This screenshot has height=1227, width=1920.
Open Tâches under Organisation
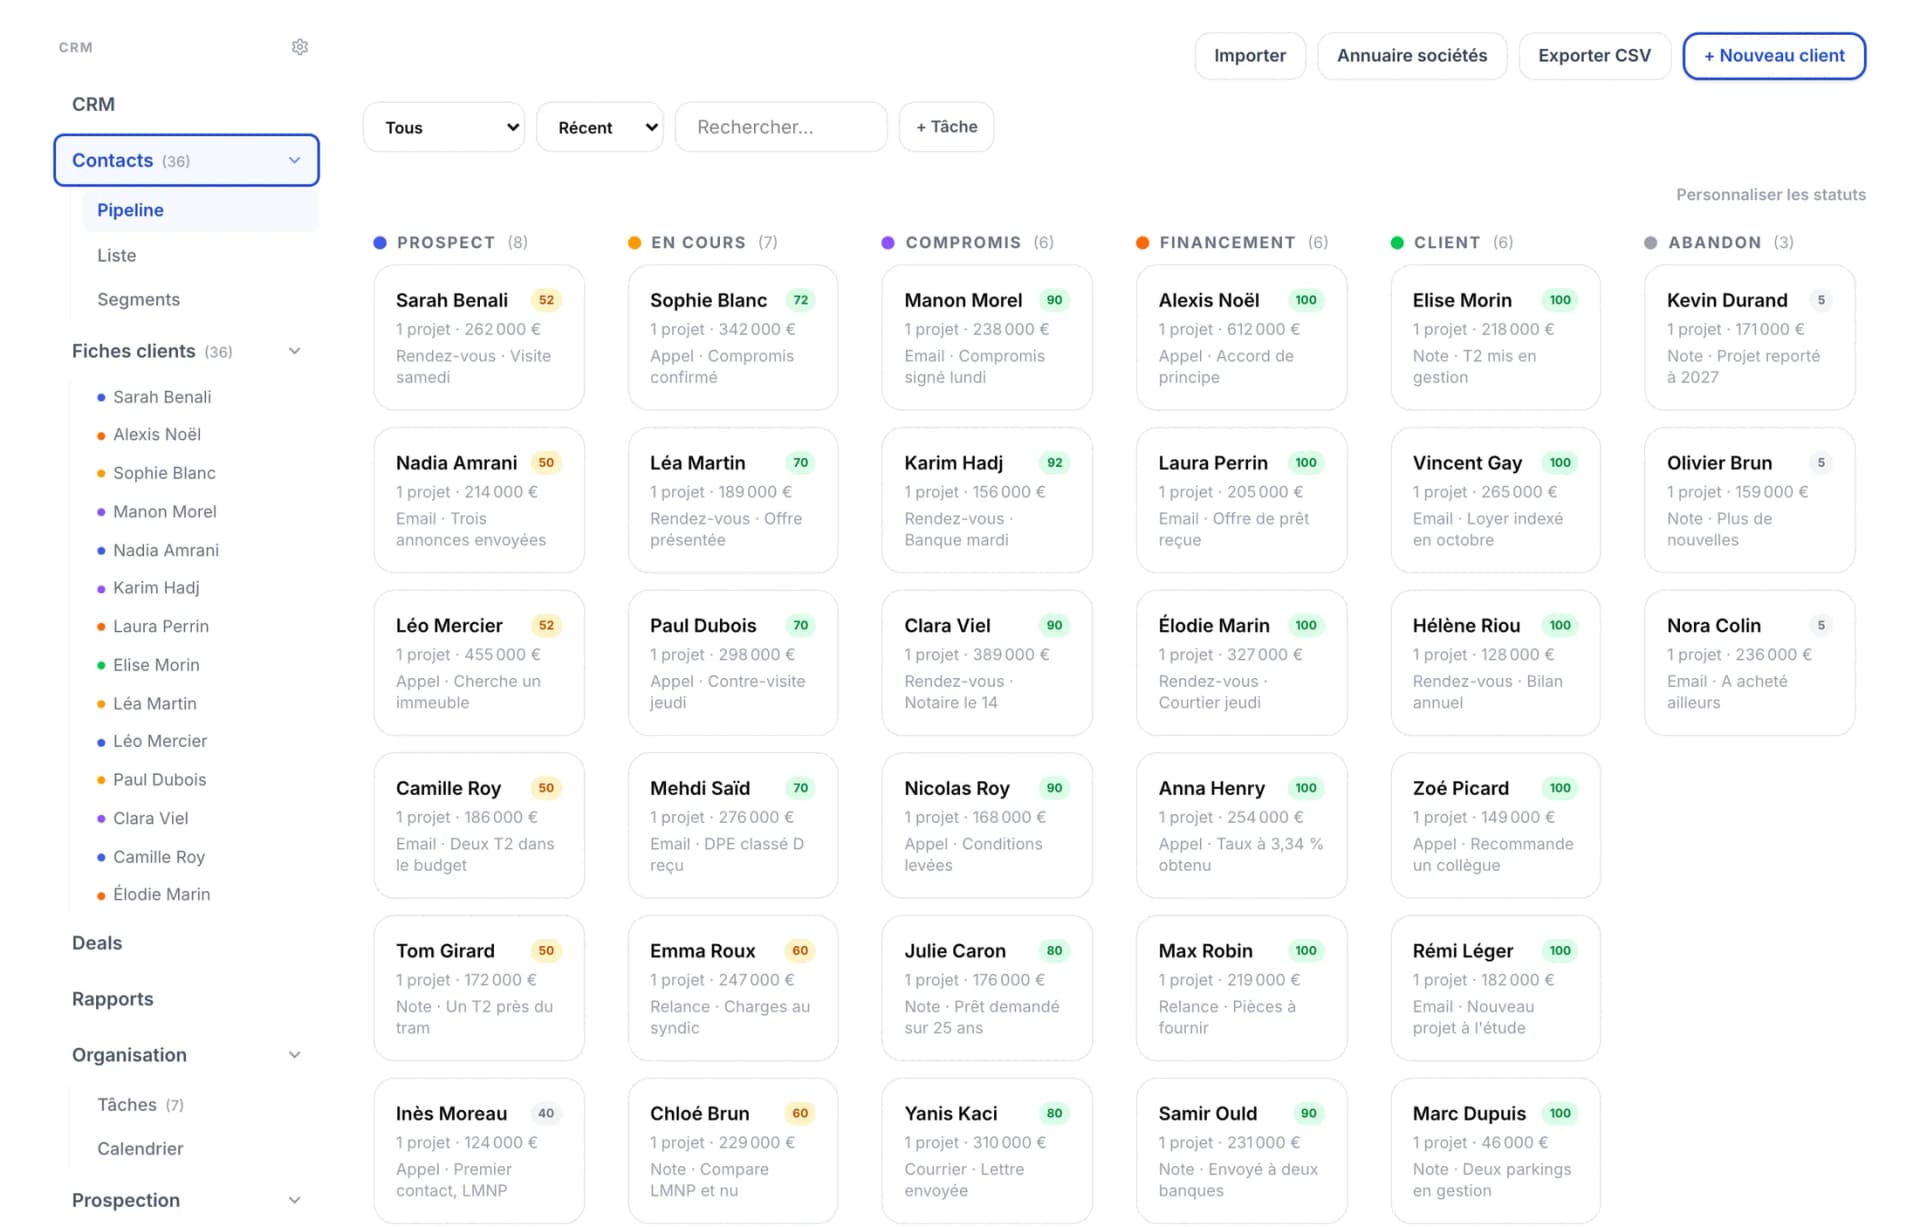pyautogui.click(x=140, y=1105)
